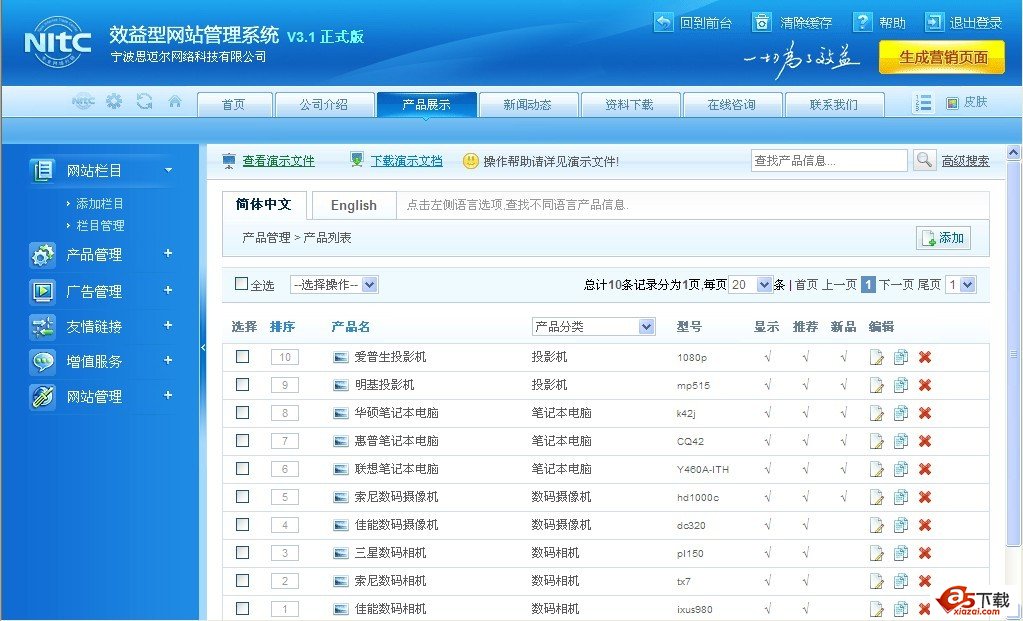Click the refresh icon in top navigation bar

145,102
